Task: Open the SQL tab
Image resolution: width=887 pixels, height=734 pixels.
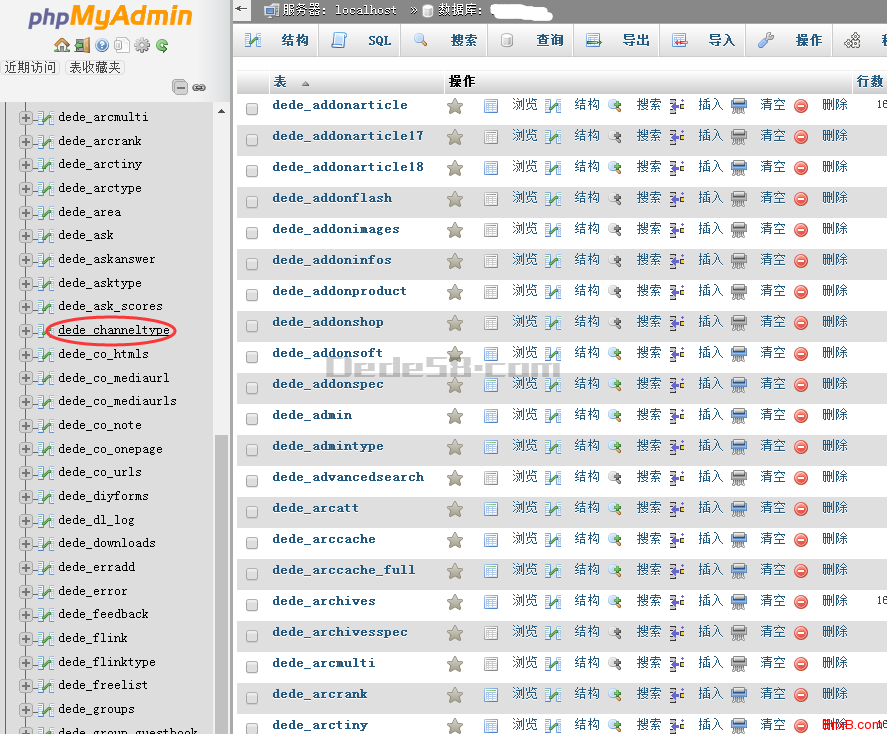Action: point(365,41)
